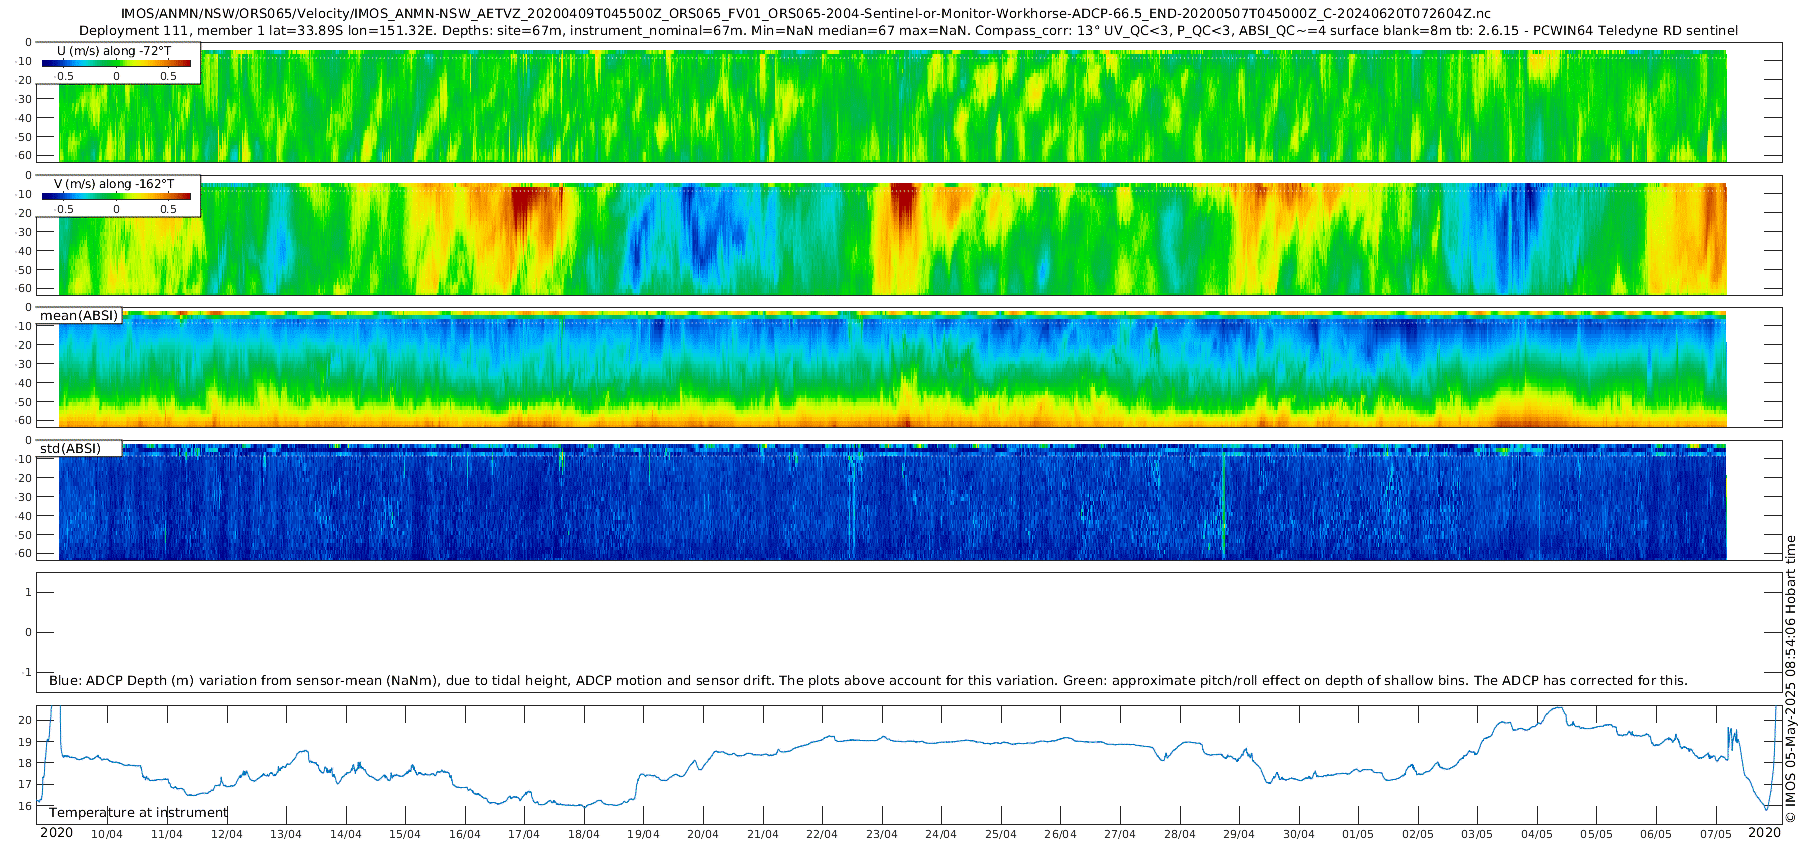This screenshot has height=850, width=1800.
Task: Click the 2020 year label at bottom left
Action: coord(56,833)
